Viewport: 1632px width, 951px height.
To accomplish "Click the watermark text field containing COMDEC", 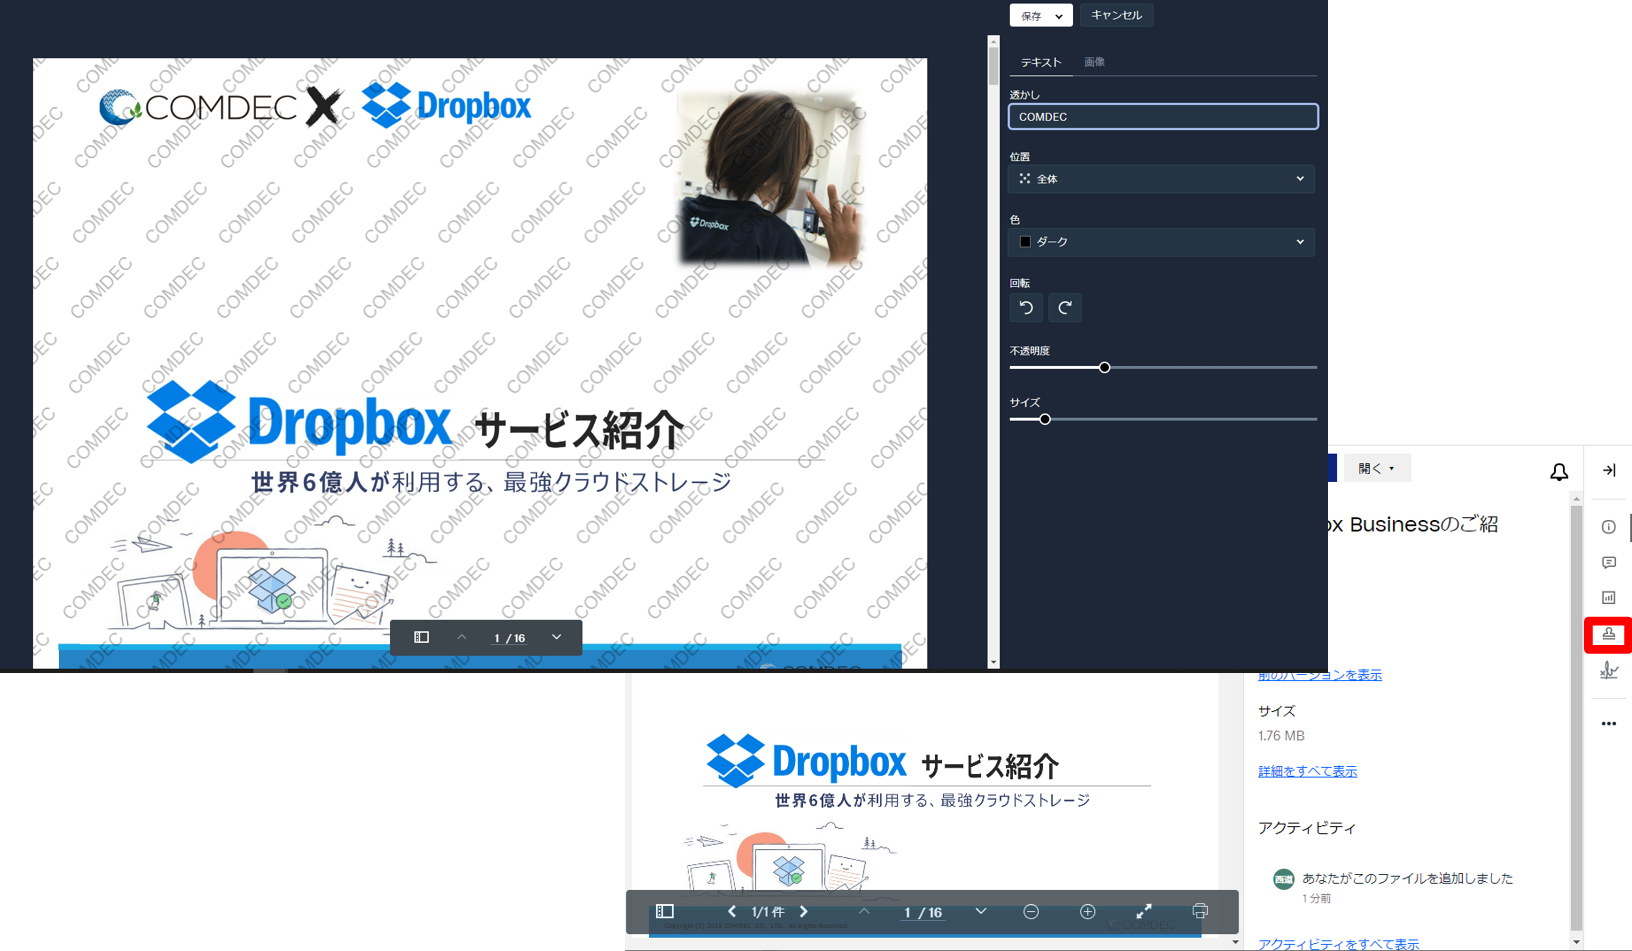I will click(x=1163, y=117).
